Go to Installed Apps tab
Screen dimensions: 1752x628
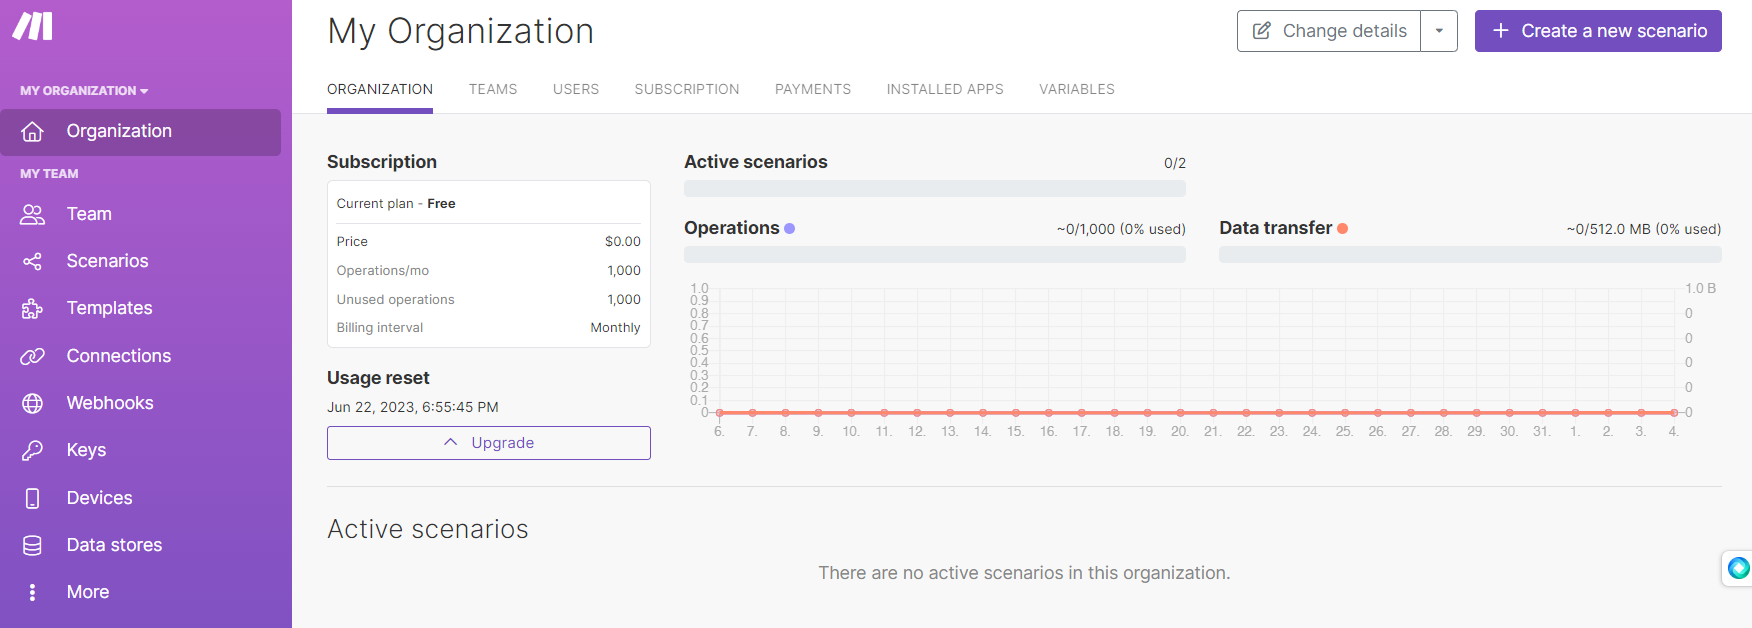pyautogui.click(x=945, y=89)
